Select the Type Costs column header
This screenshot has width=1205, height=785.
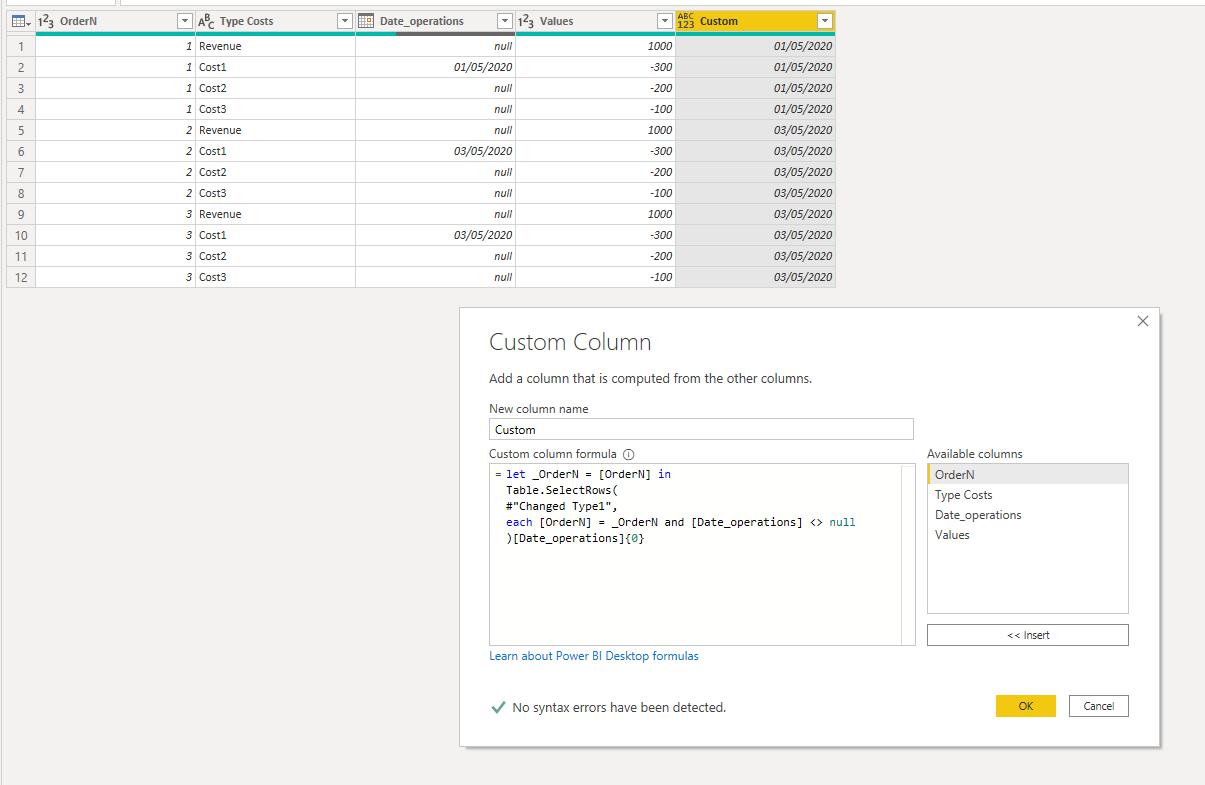tap(275, 21)
